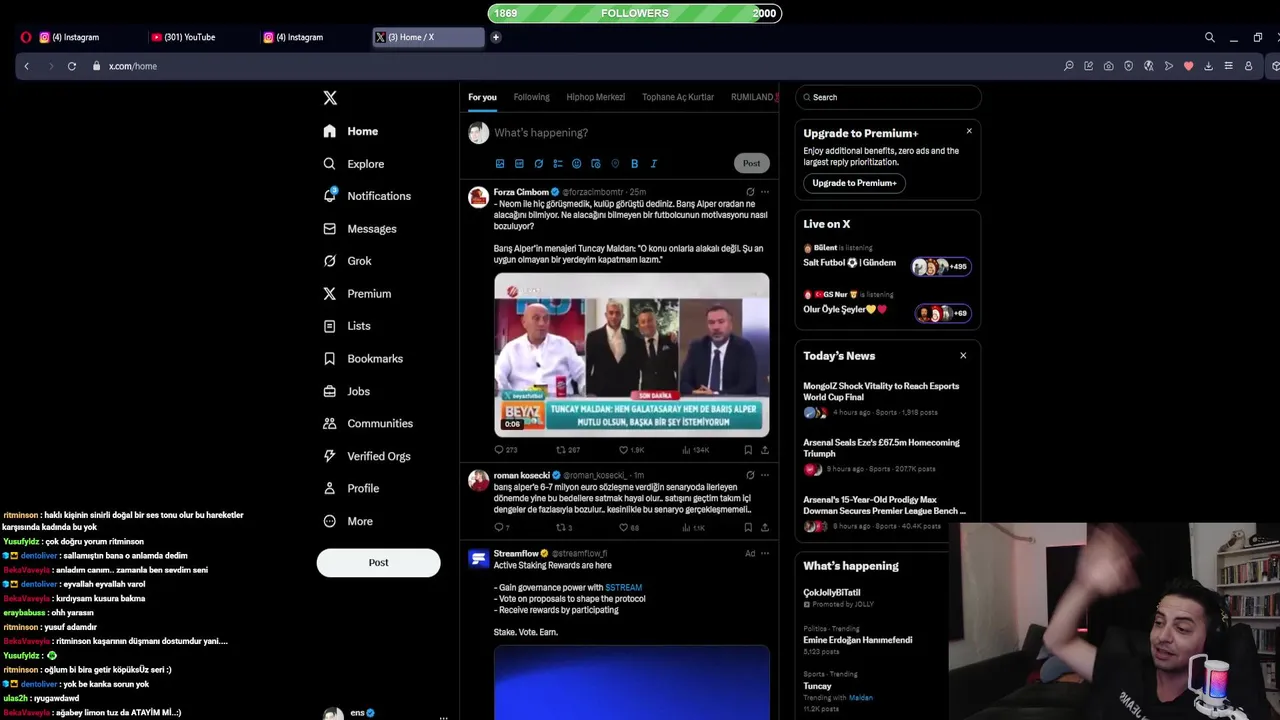Switch to the Following timeline tab

click(531, 97)
